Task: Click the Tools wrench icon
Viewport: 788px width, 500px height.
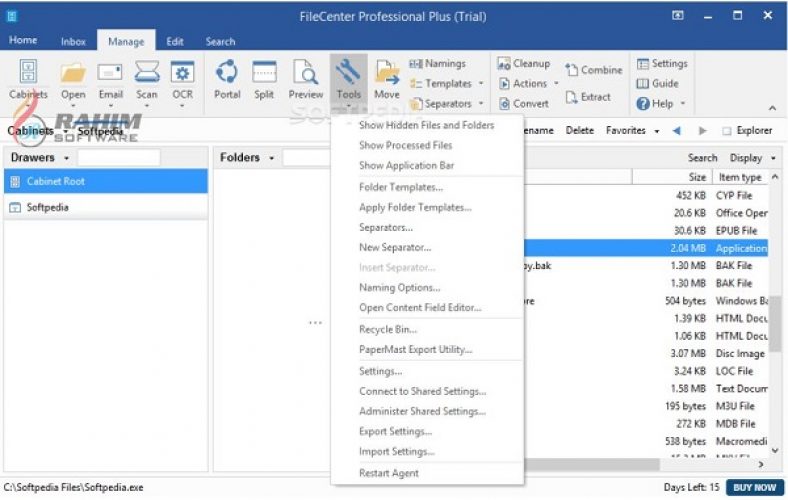Action: click(348, 72)
